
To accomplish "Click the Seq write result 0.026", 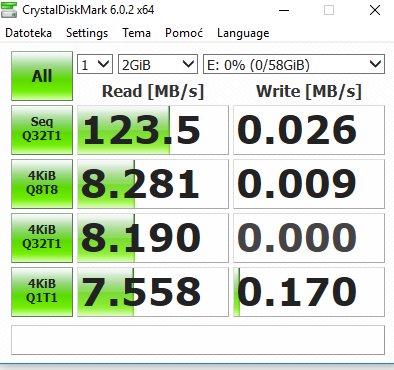I will click(x=309, y=130).
